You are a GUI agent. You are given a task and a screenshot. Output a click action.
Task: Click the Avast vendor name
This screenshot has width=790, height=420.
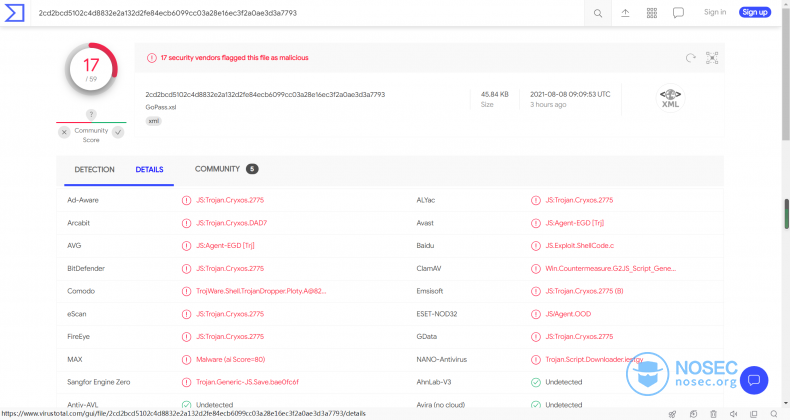point(425,223)
